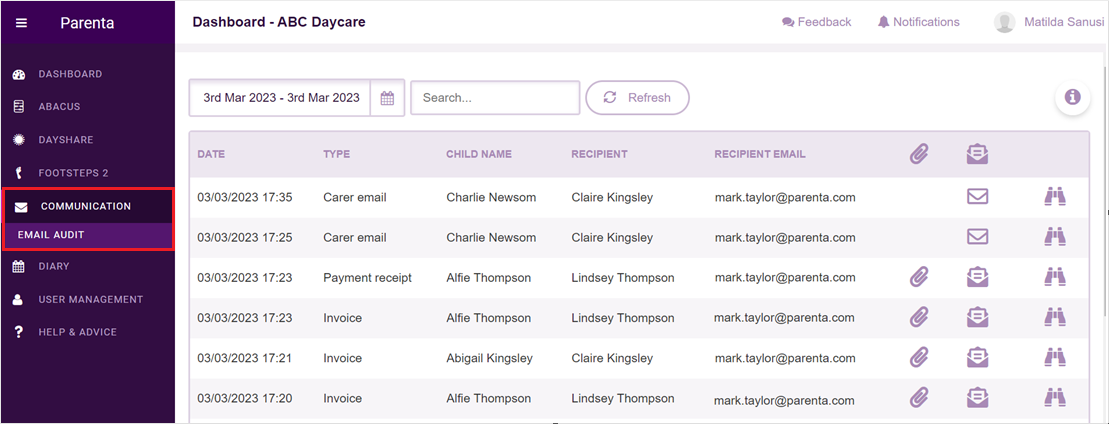Open Matilda Sanusi user menu
The image size is (1109, 424).
click(x=1064, y=22)
